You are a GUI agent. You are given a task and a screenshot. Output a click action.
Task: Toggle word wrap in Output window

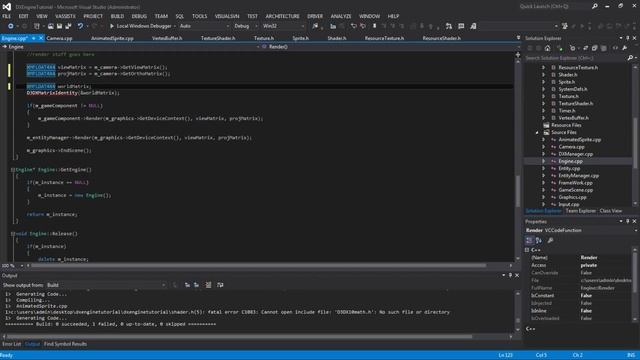pyautogui.click(x=220, y=285)
